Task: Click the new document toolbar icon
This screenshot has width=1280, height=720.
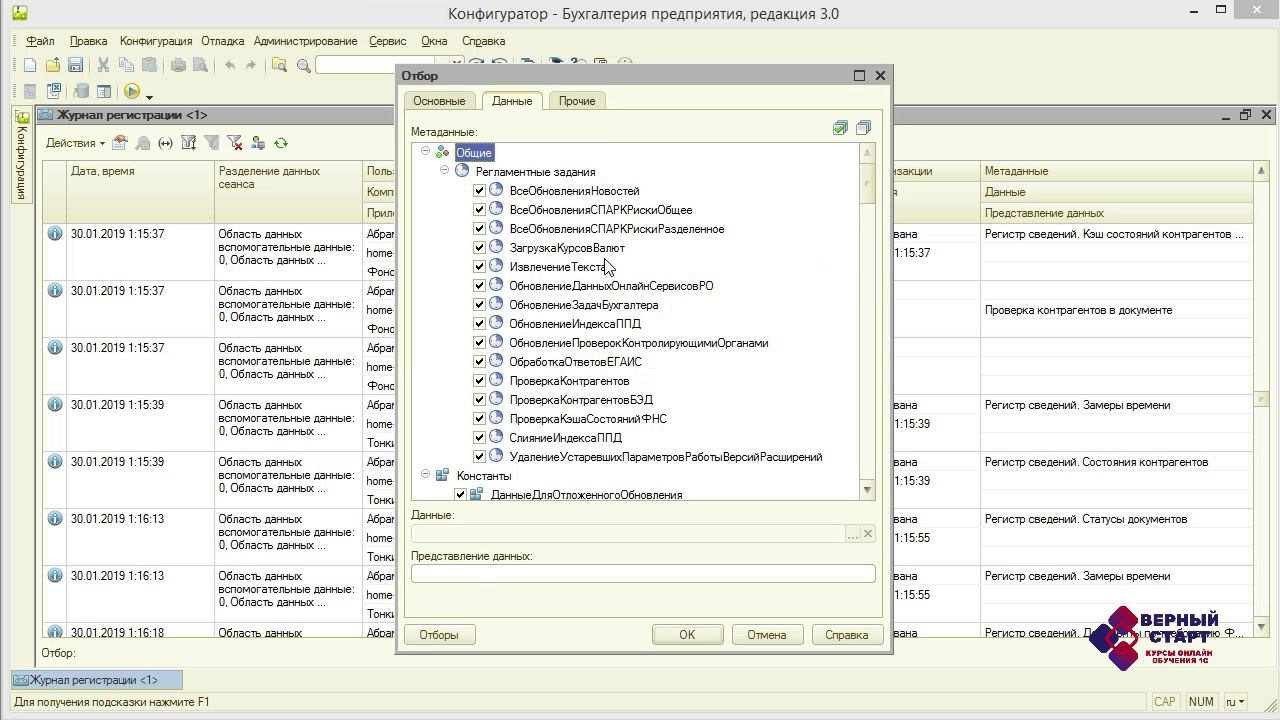Action: (30, 66)
